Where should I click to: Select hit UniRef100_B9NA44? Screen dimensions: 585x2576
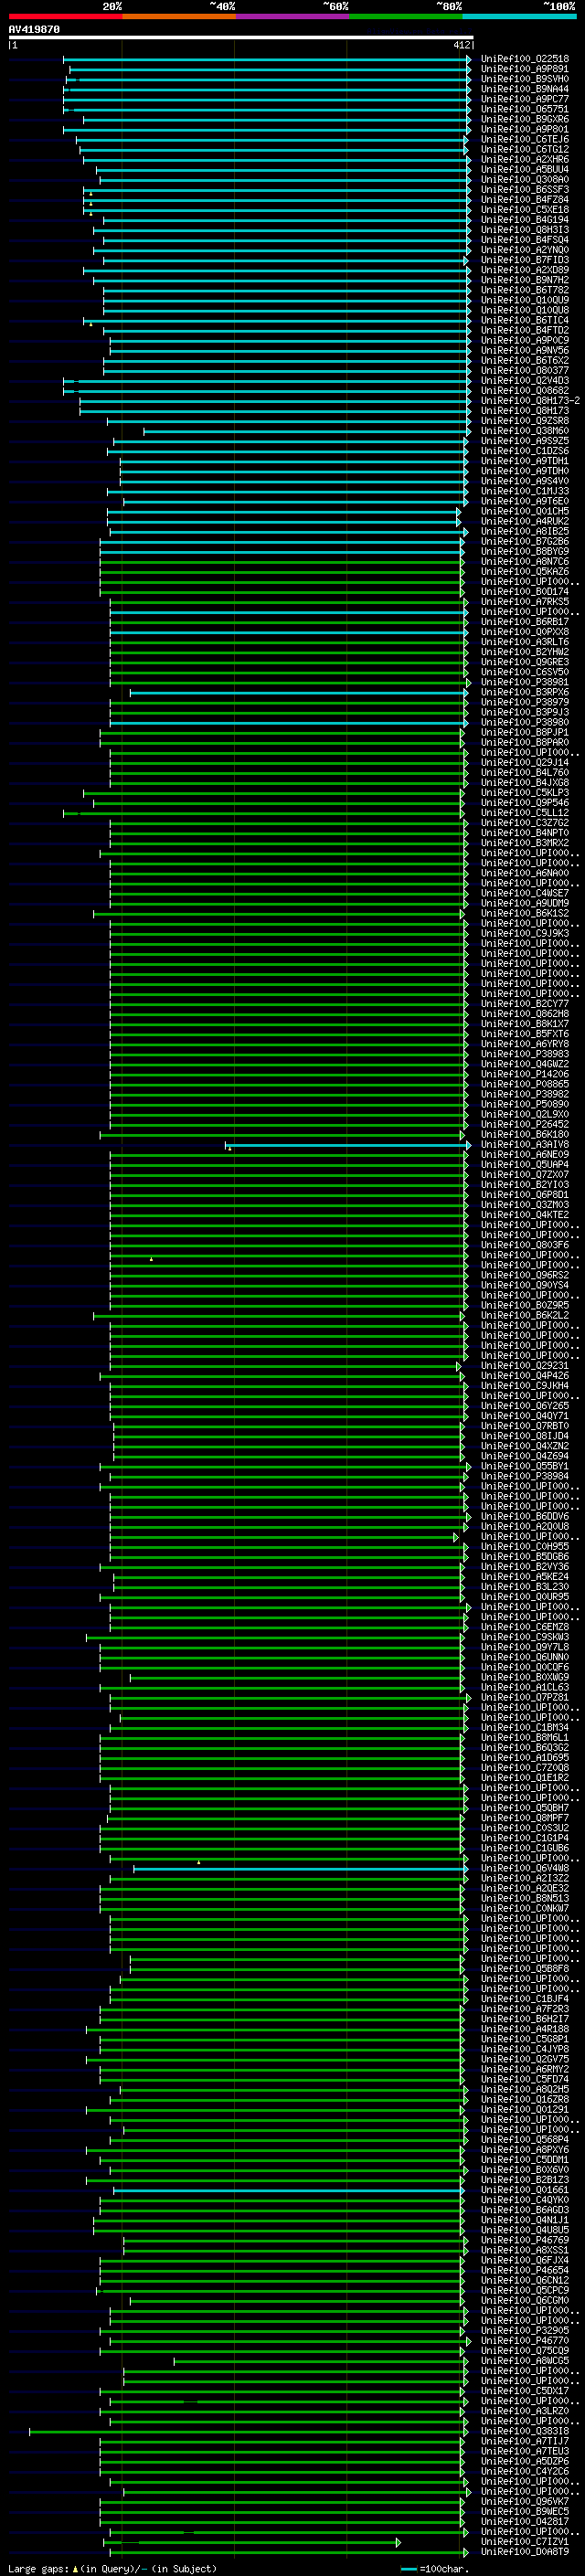point(525,89)
